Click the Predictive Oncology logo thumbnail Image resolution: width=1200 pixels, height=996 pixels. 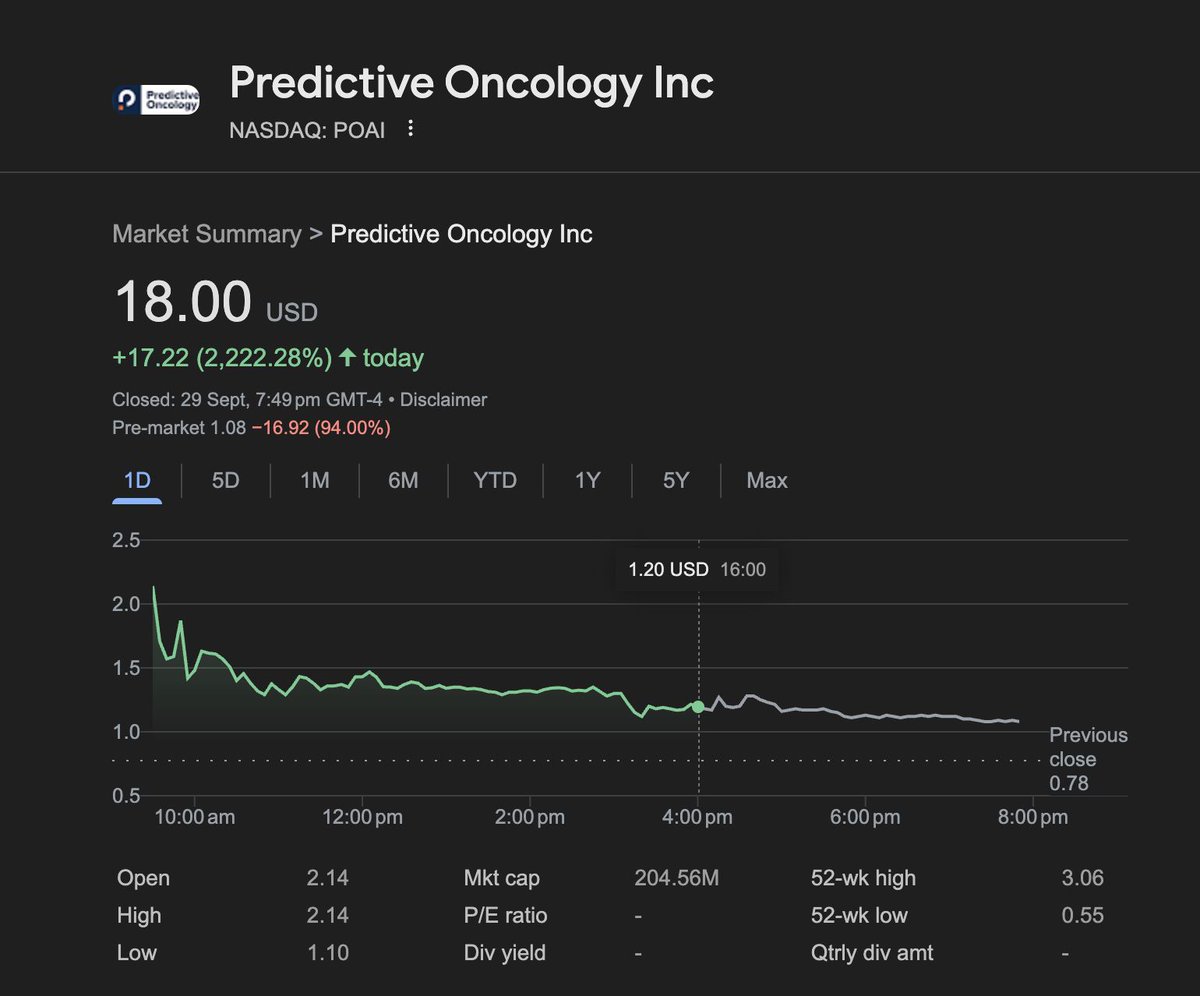pyautogui.click(x=156, y=99)
